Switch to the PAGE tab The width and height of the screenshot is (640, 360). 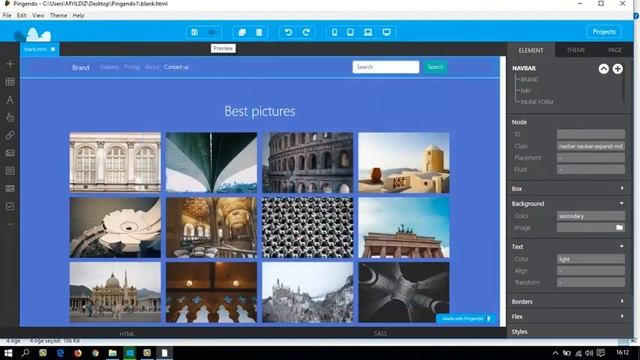[x=615, y=50]
